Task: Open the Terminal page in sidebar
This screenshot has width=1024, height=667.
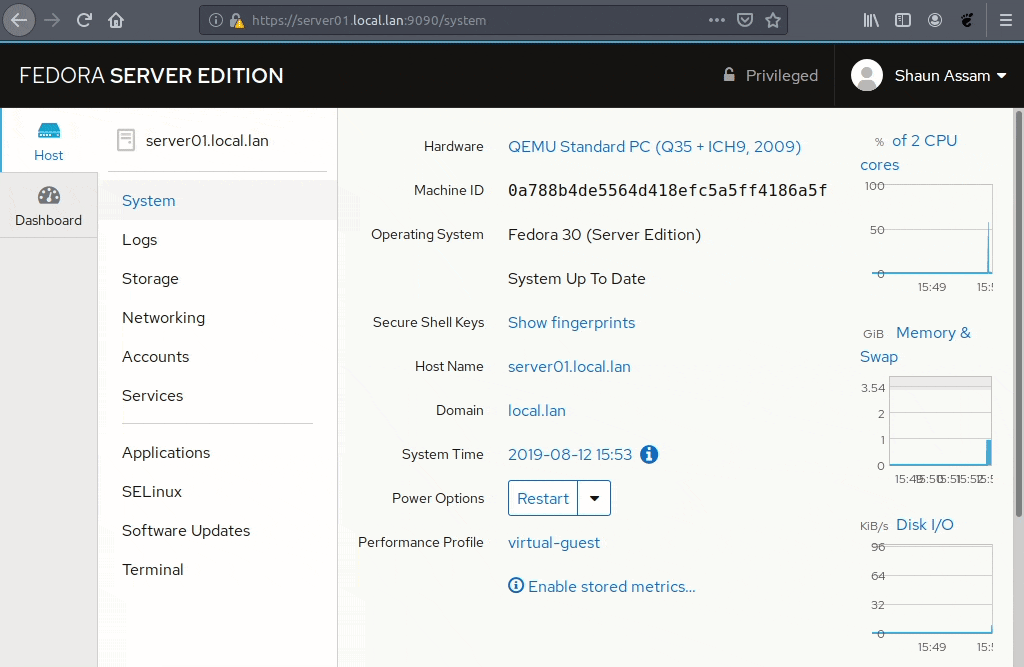Action: 153,570
